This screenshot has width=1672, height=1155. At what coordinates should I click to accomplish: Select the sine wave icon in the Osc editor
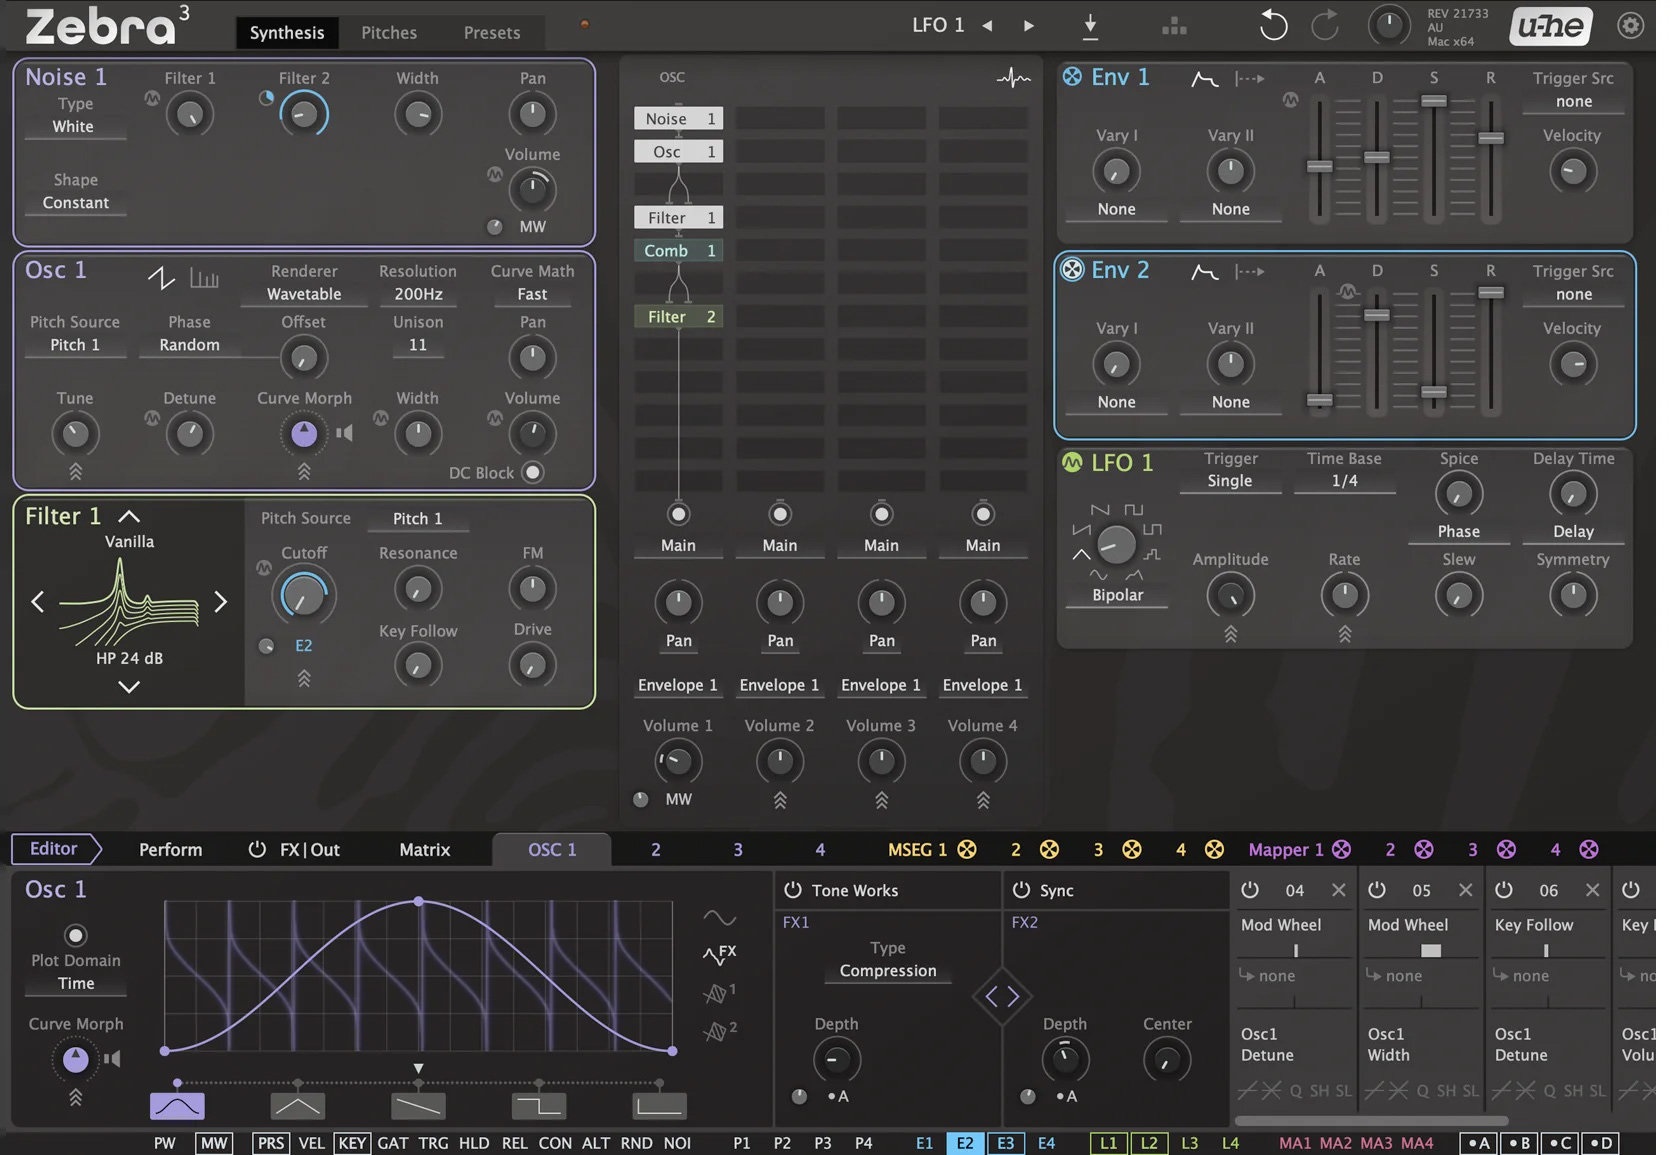pos(719,917)
